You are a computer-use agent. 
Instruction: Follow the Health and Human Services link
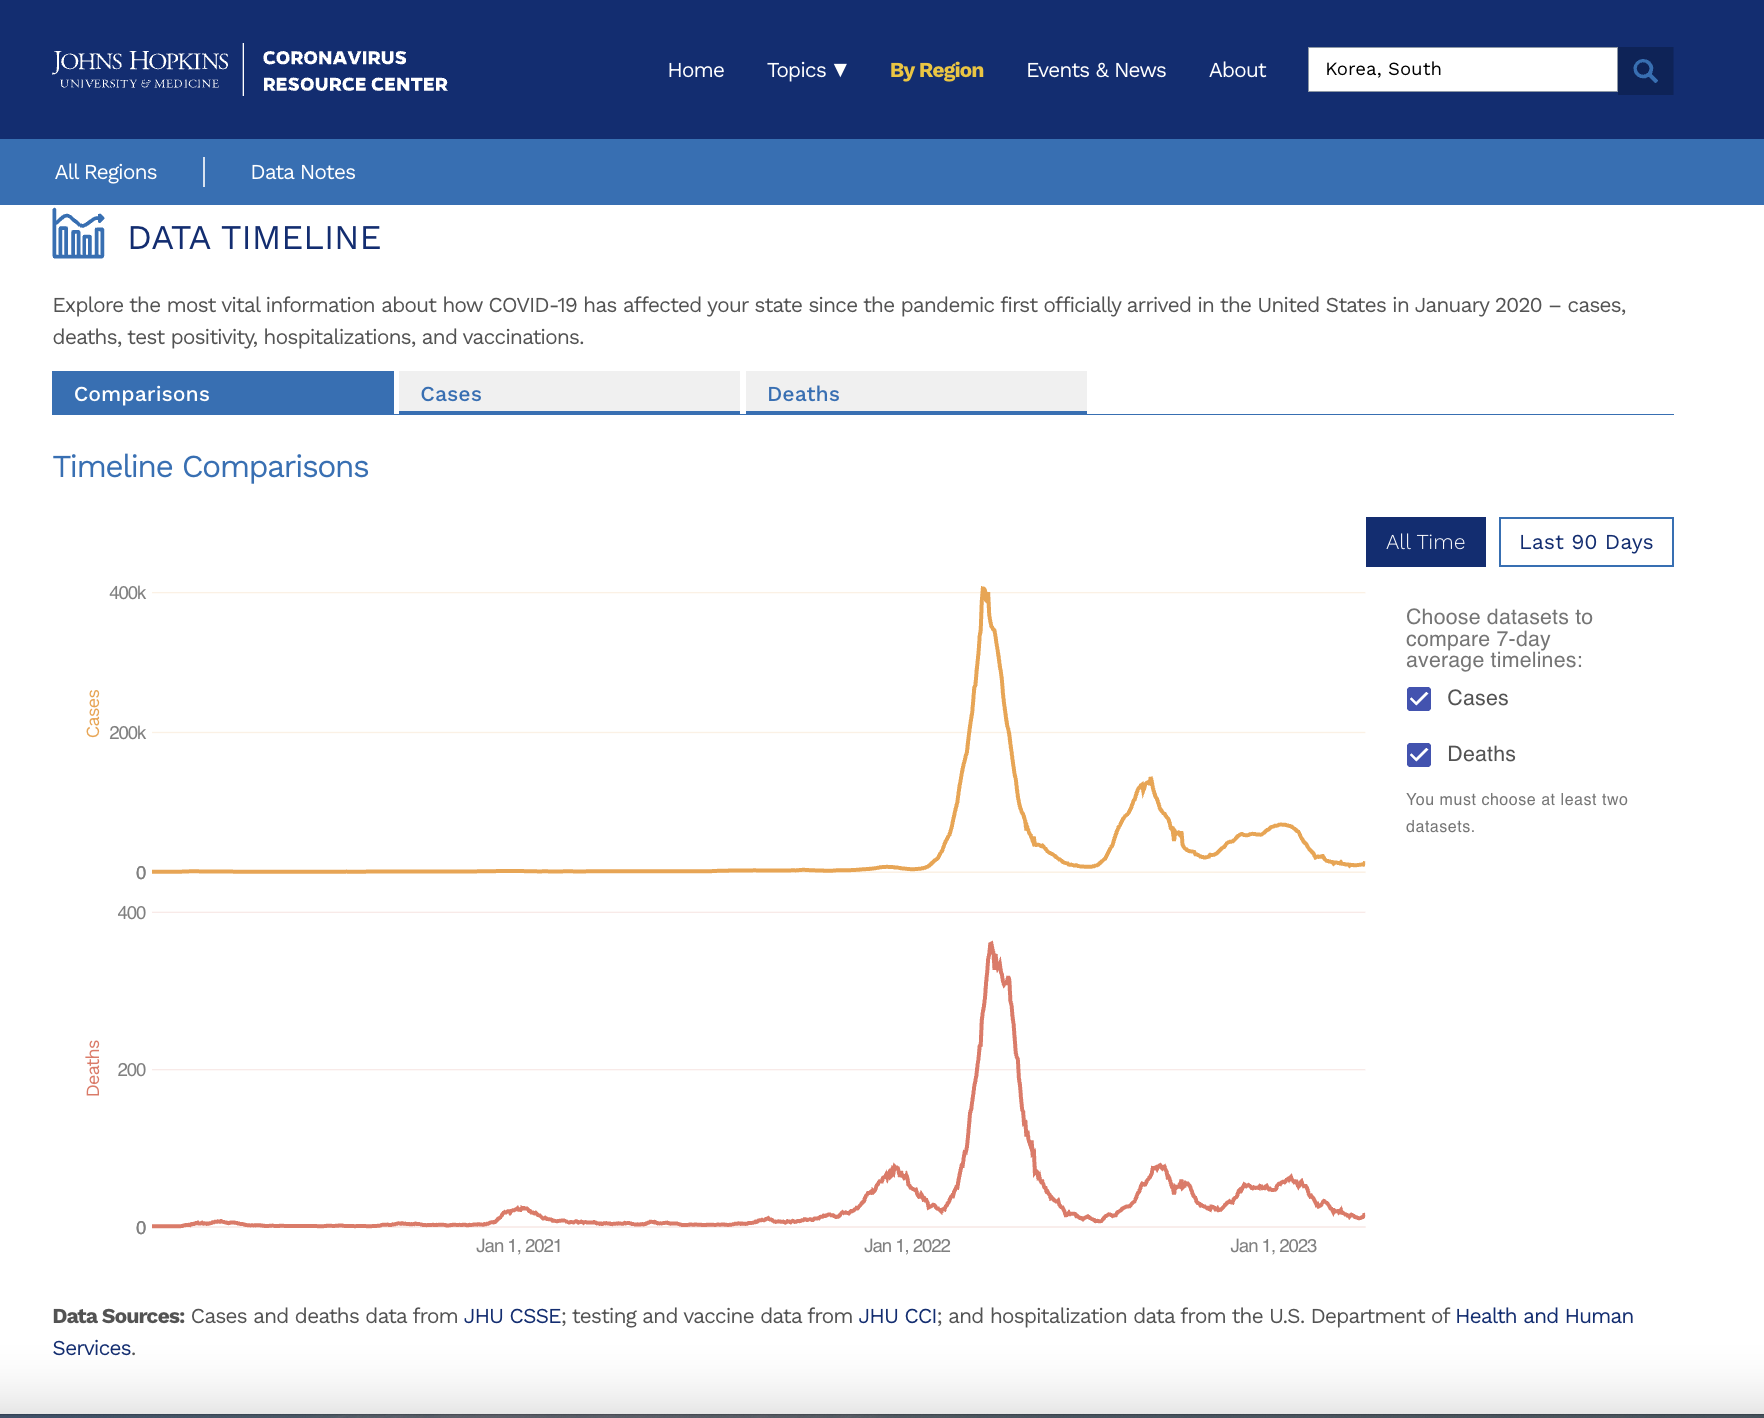(1543, 1316)
